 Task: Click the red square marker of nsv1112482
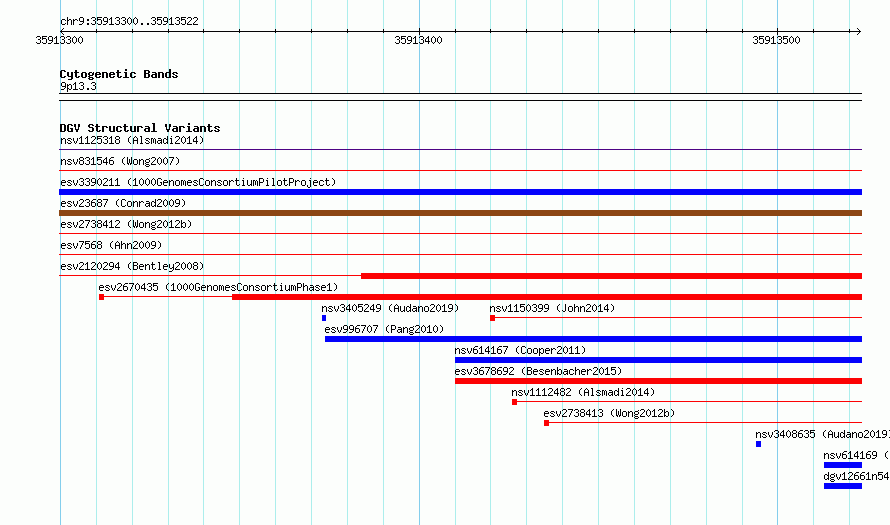(515, 402)
